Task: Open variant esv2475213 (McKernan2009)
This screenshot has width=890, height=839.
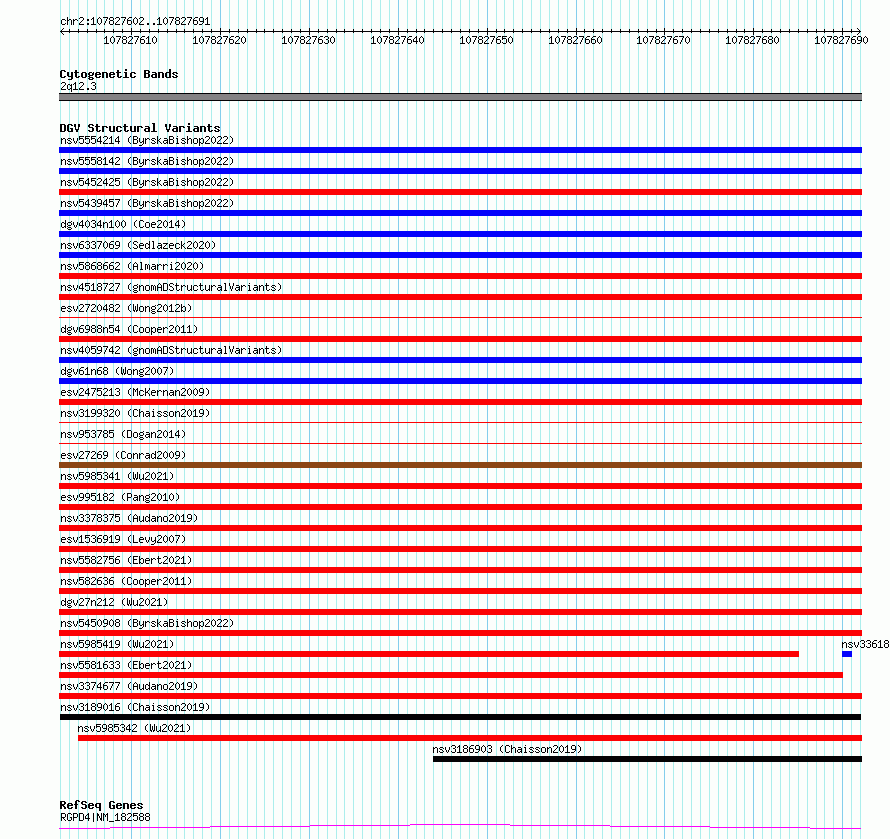Action: click(x=135, y=392)
